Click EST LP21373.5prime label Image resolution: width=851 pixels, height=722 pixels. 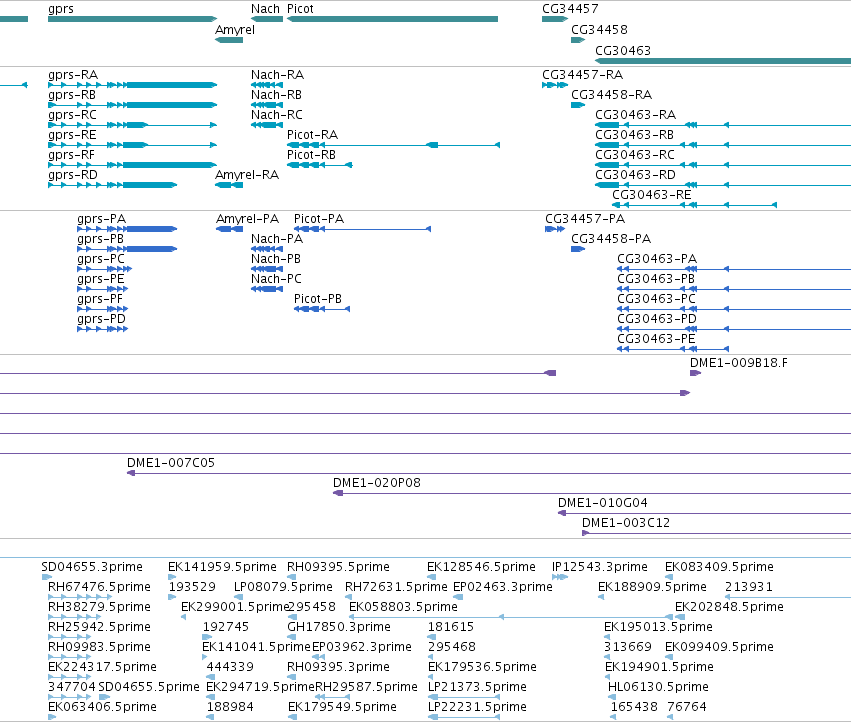[x=477, y=687]
